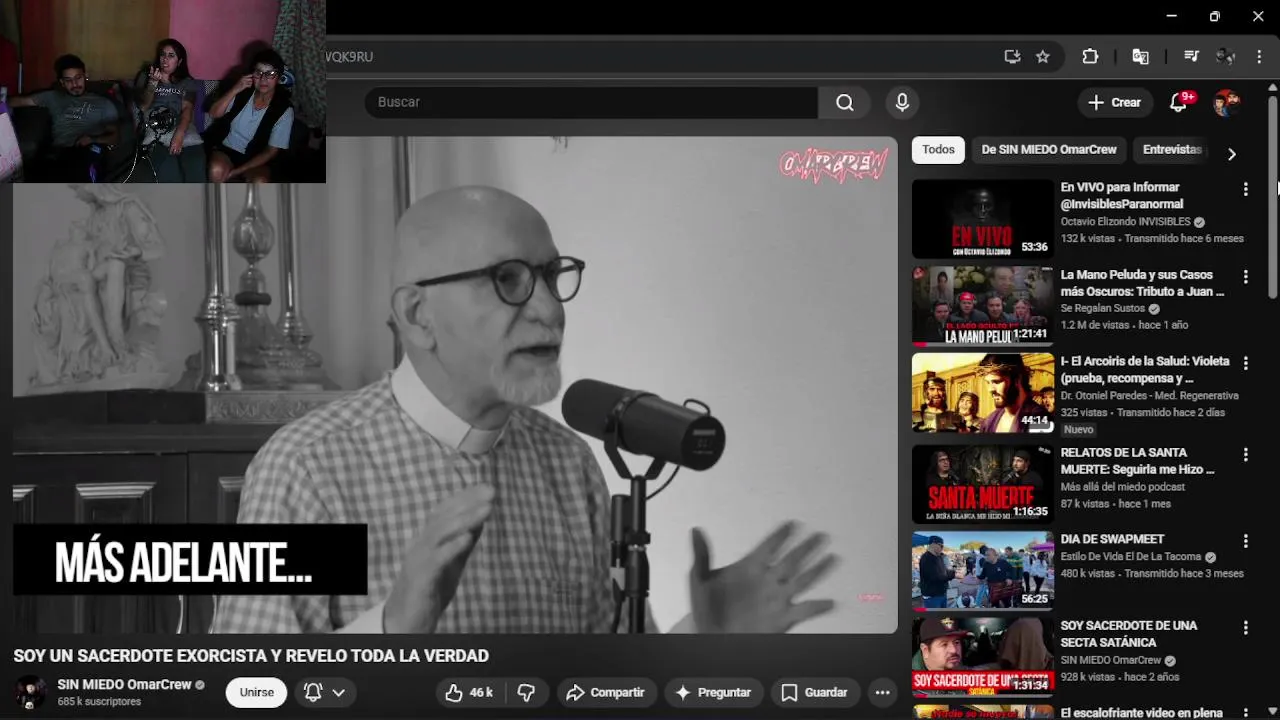Open title RELATOS DE LA SANTA MUERTE

click(x=1137, y=461)
